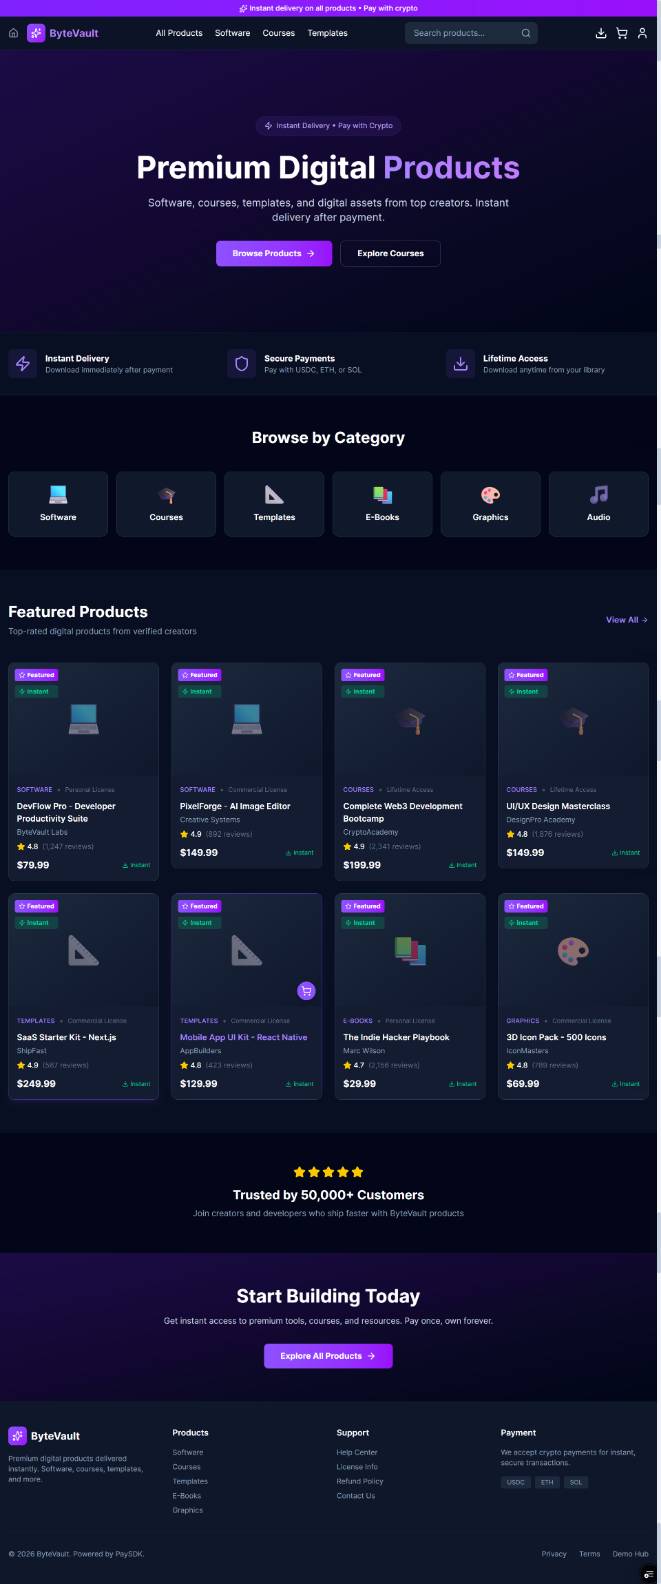Add Mobile App UI Kit to cart
Screen dimensions: 661x1584
click(306, 990)
